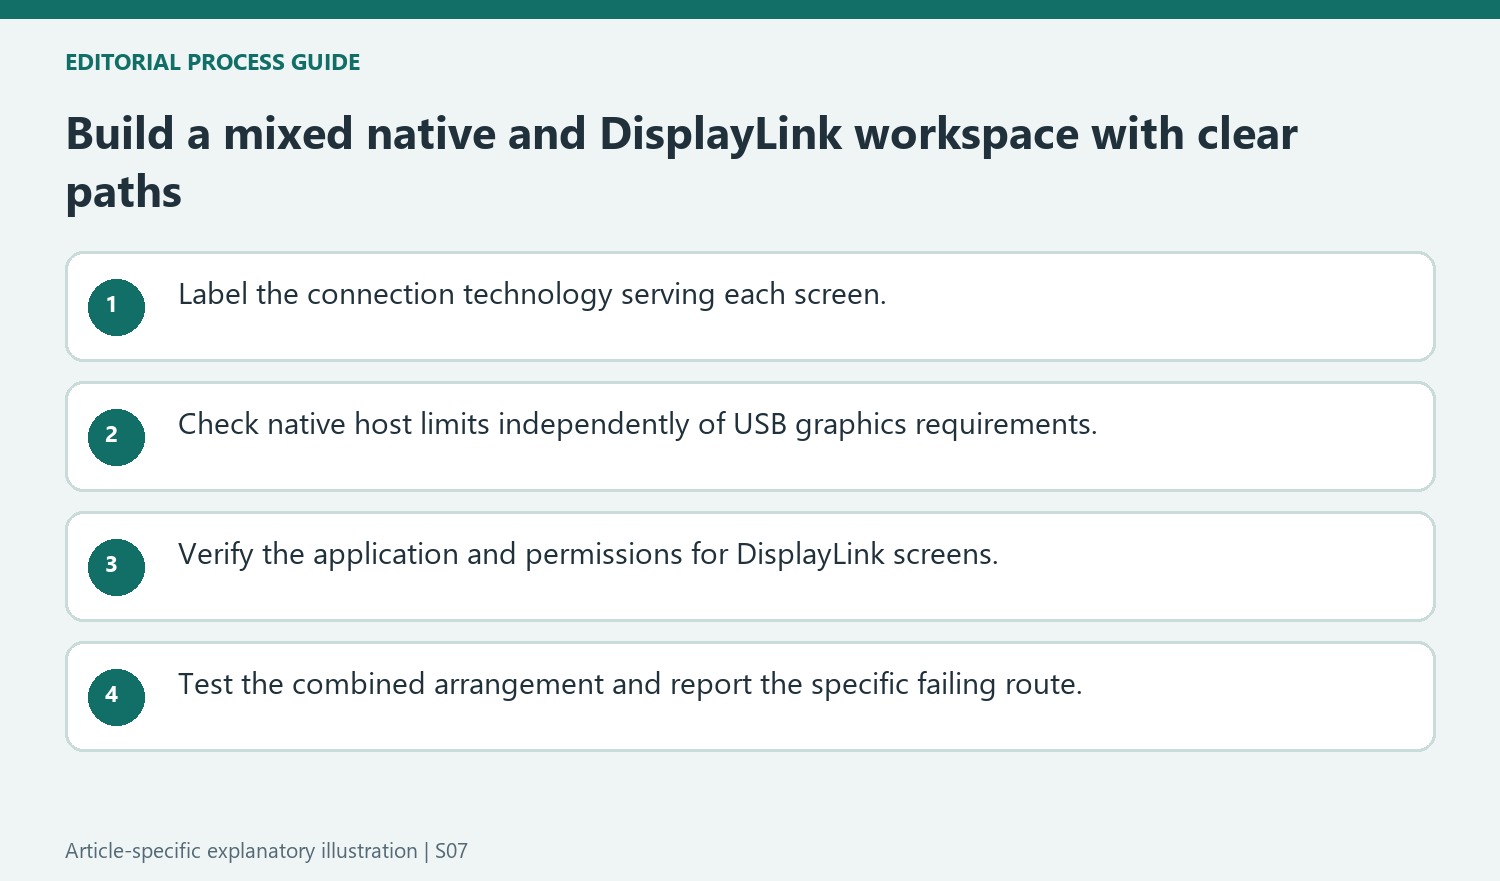Click the footer "Article-specific explanatory illustration | S07"
This screenshot has width=1500, height=881.
(x=266, y=851)
